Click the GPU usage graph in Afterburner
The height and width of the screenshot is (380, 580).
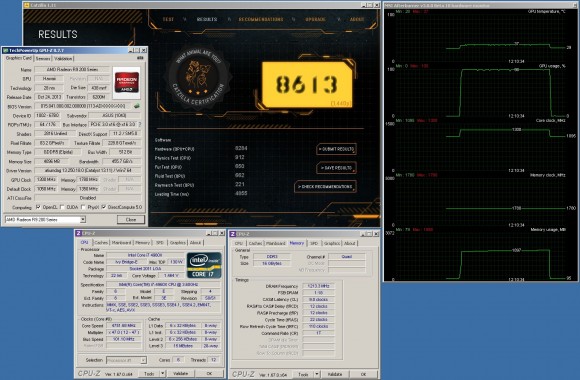481,93
